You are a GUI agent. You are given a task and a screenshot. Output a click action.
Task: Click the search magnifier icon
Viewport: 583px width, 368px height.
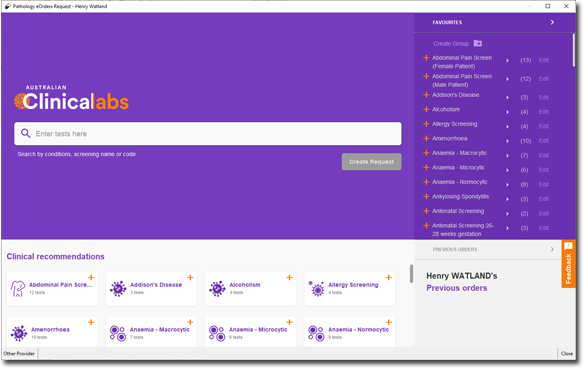click(x=25, y=133)
